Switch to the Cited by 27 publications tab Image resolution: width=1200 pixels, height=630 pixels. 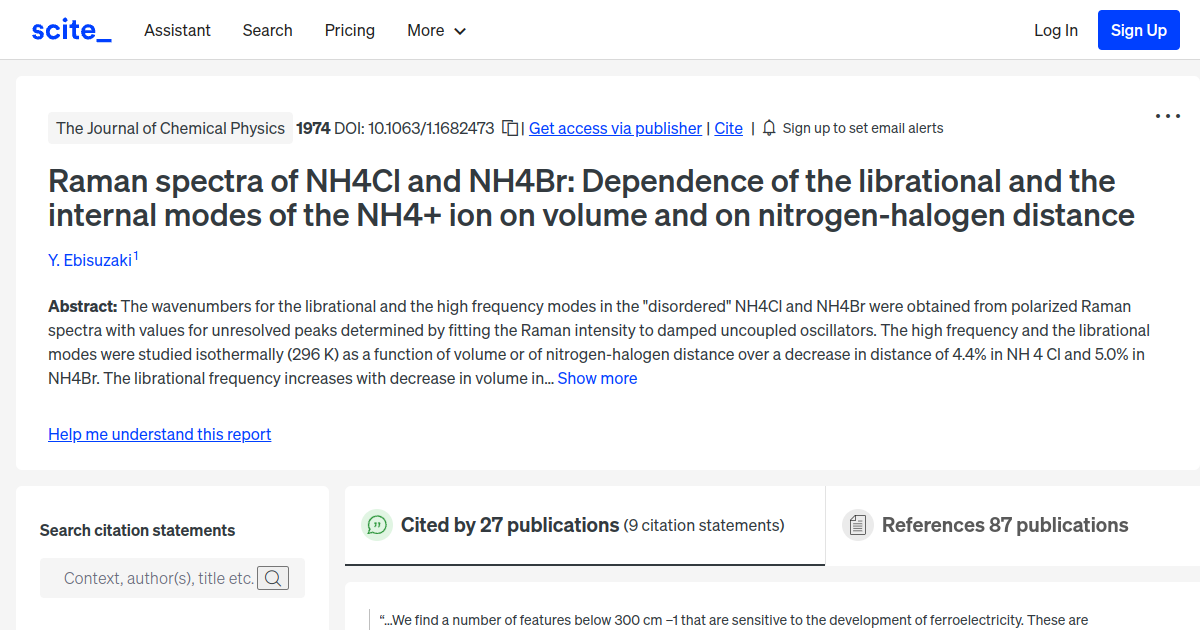point(508,524)
